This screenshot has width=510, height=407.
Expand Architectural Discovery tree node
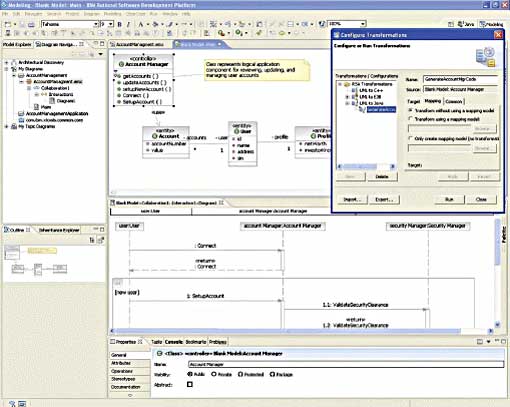click(x=6, y=62)
